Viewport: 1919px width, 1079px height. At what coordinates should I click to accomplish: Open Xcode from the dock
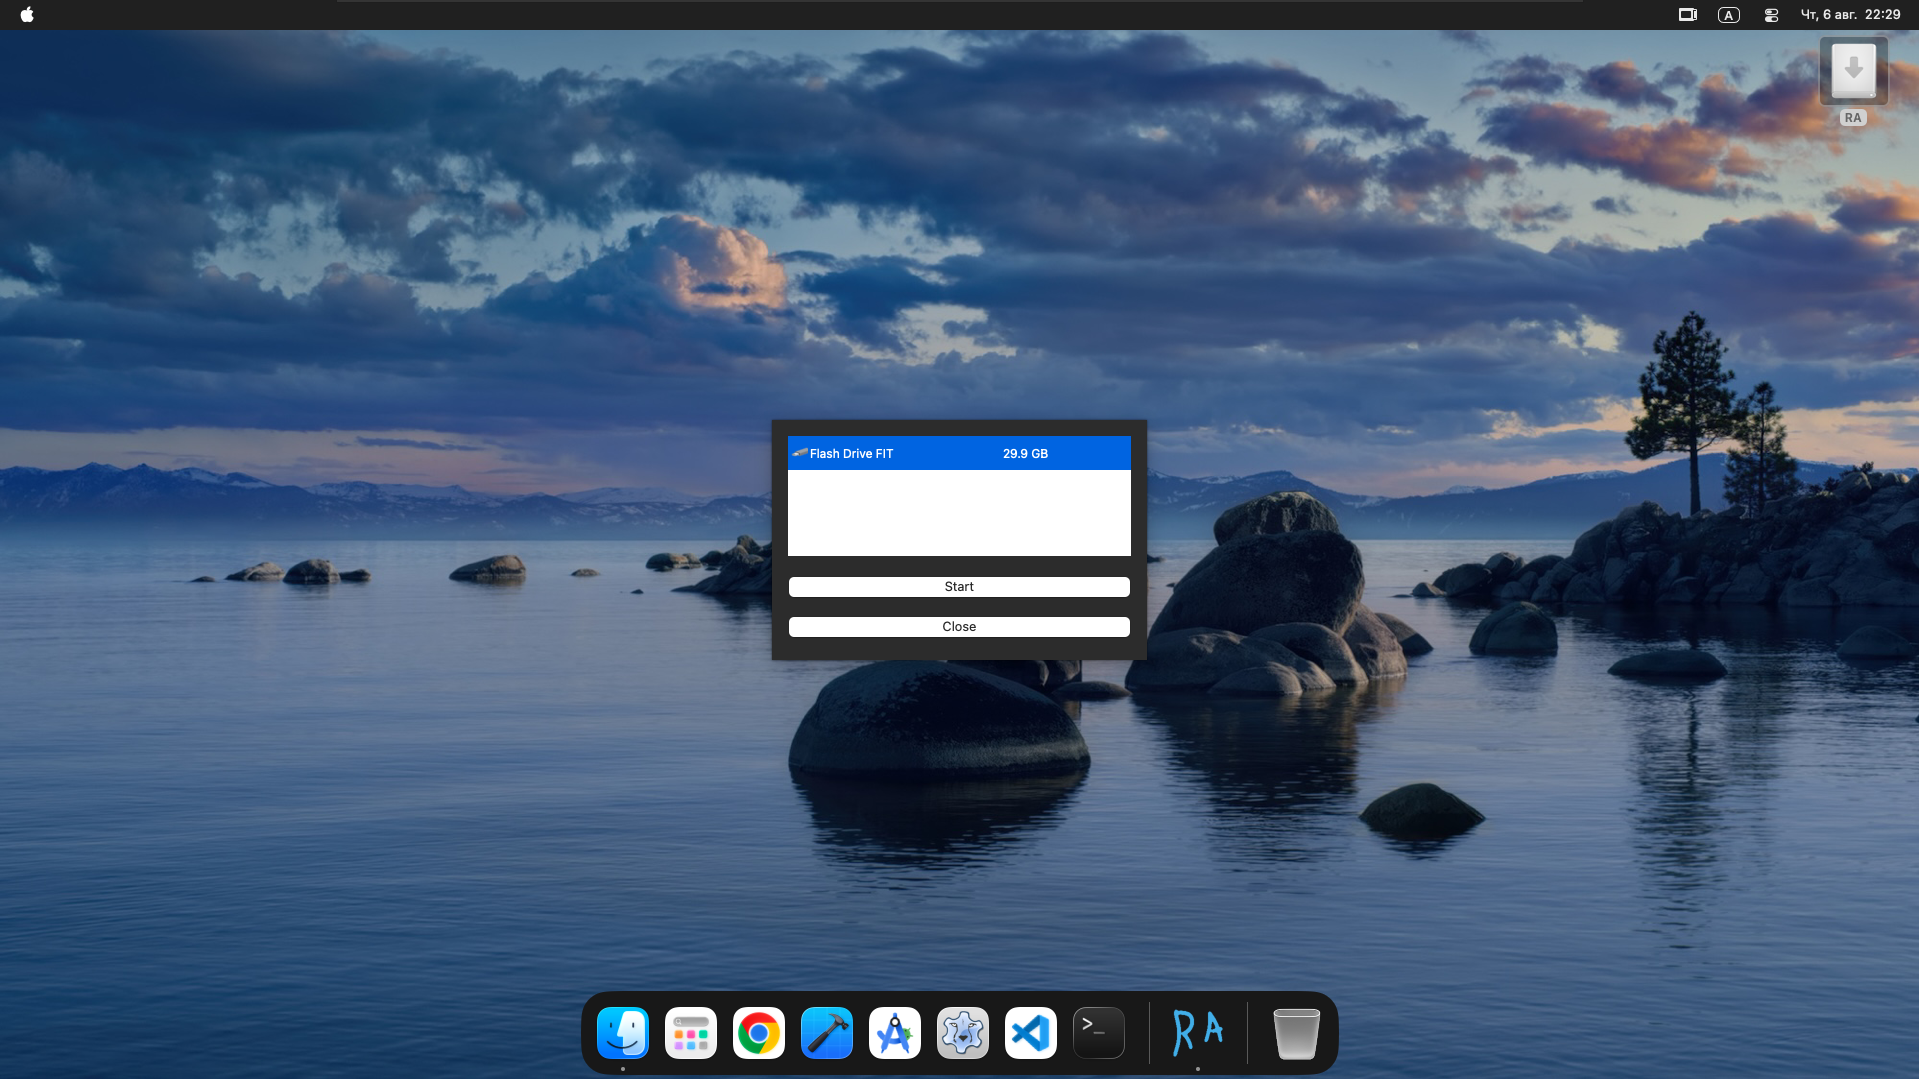(x=827, y=1033)
